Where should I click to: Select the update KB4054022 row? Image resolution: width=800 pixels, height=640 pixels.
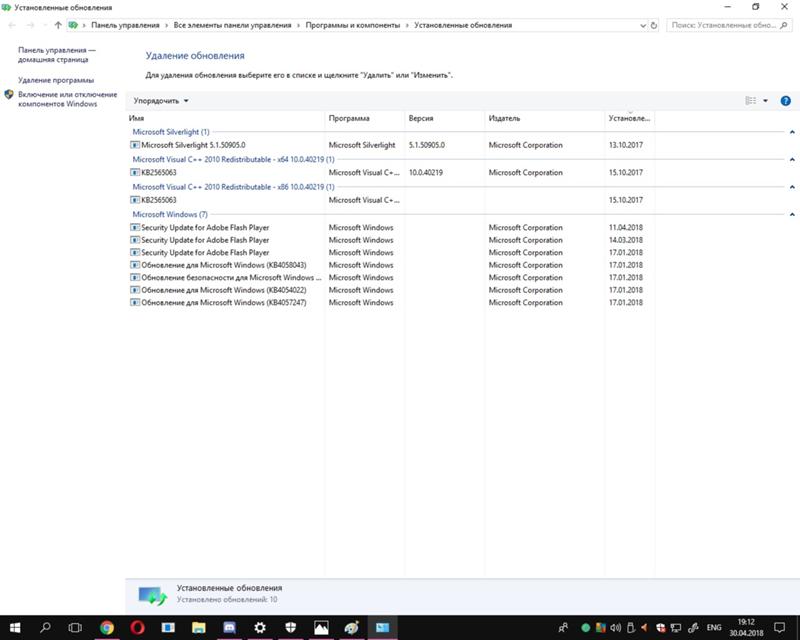tap(391, 290)
